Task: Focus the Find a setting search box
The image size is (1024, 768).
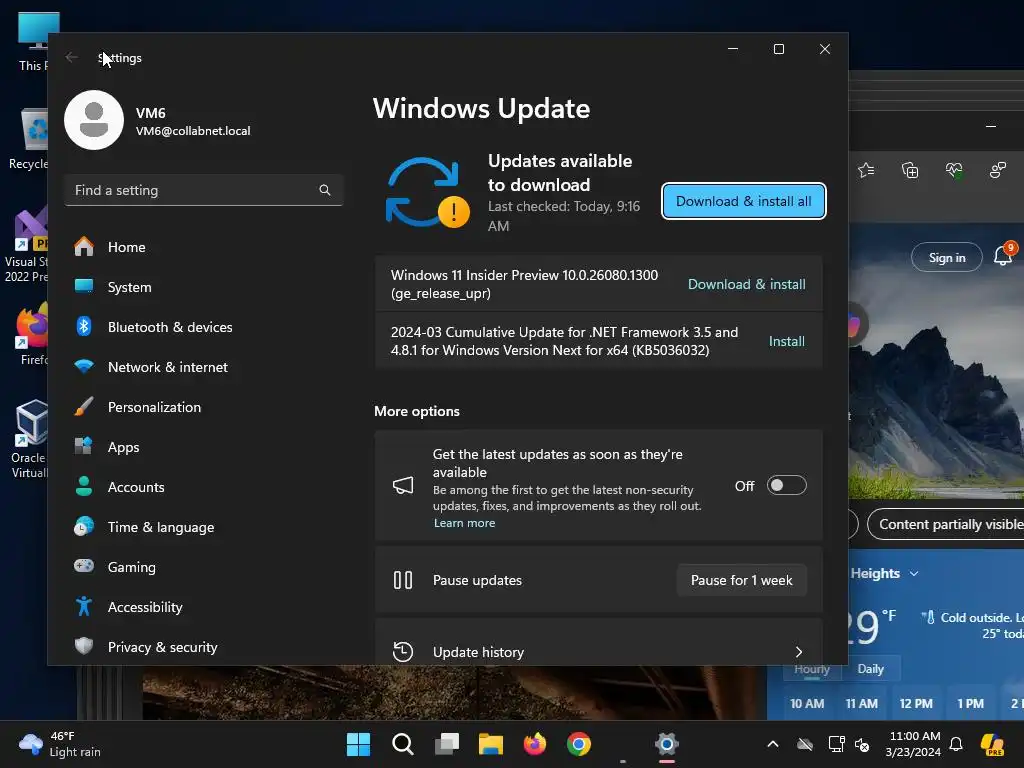Action: 204,190
